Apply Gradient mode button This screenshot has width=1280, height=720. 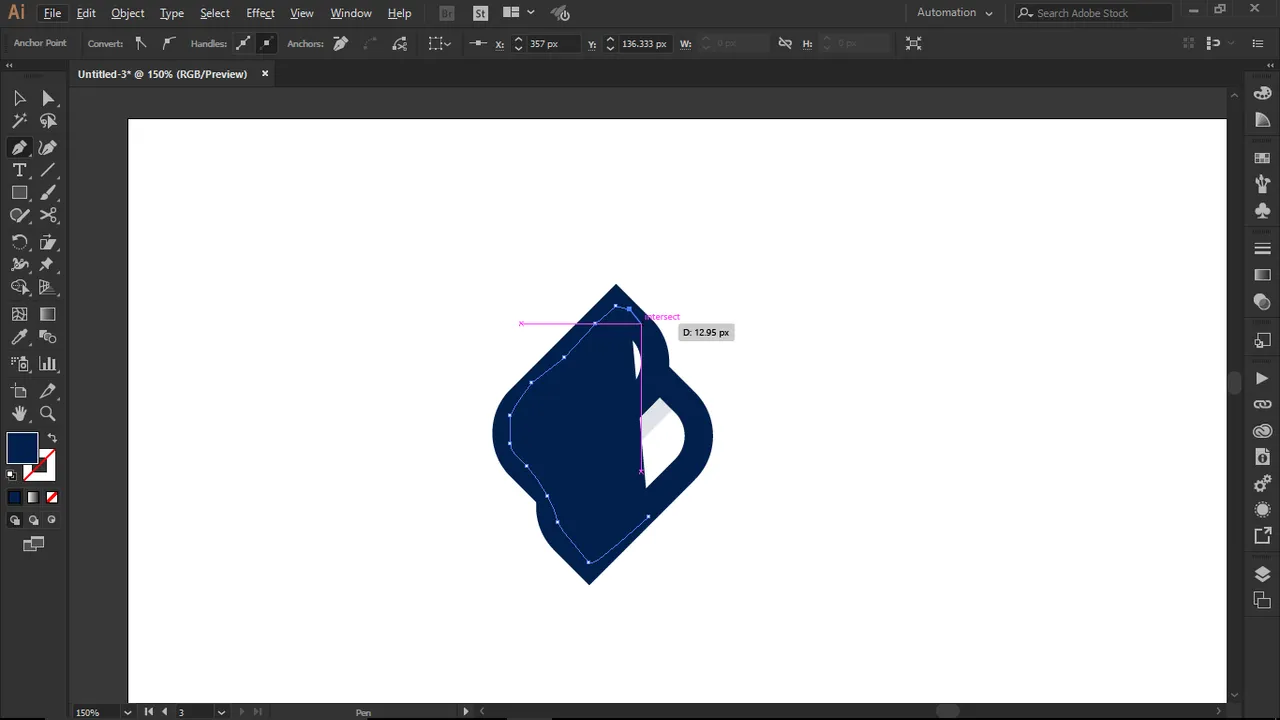point(33,497)
